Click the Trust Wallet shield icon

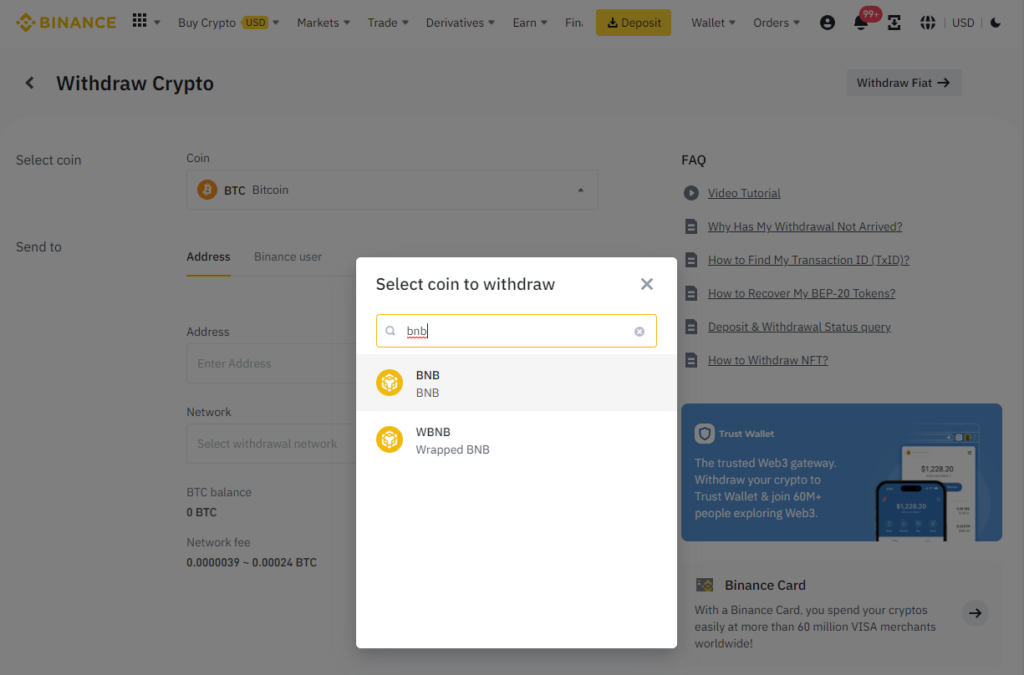(704, 433)
